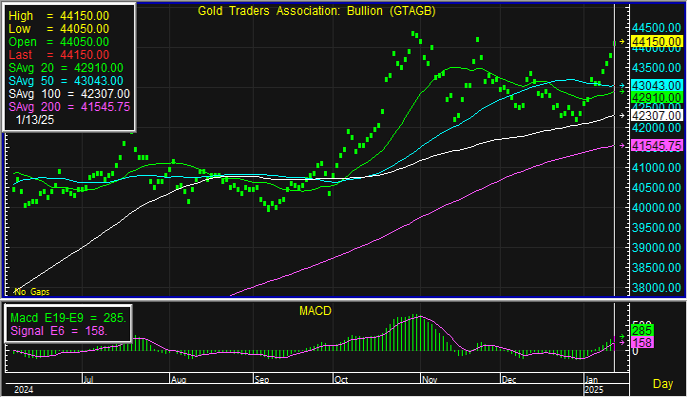Select the SAvg 200 = 41545.75 legend entry

tap(69, 107)
